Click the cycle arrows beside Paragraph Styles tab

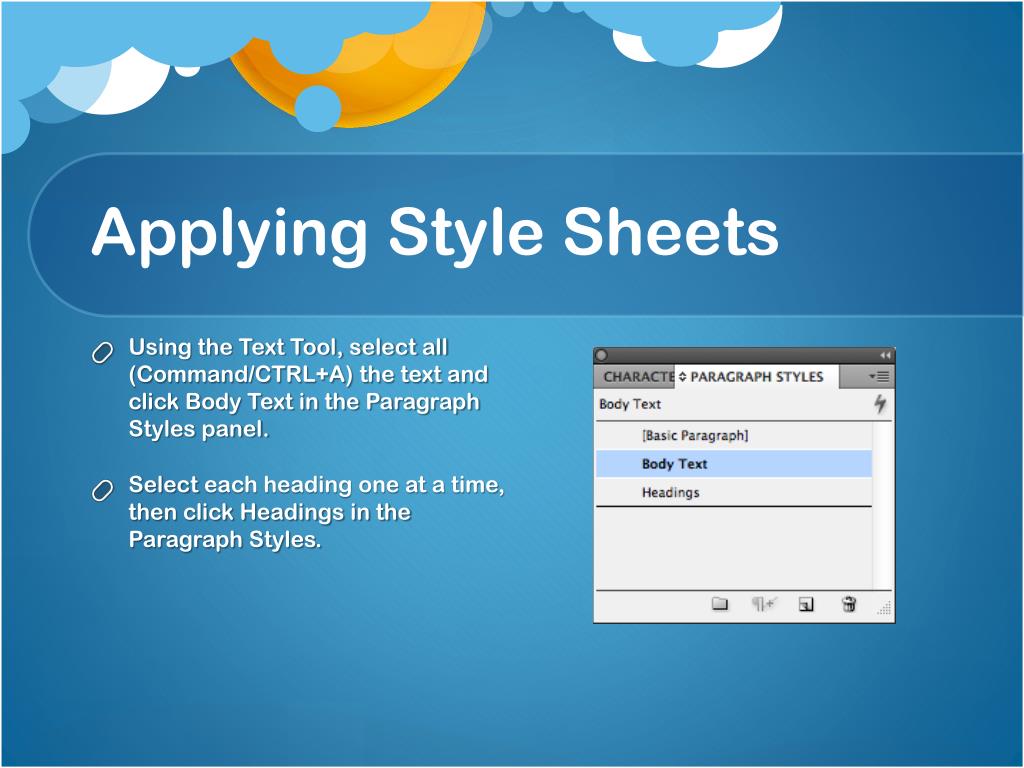tap(682, 377)
